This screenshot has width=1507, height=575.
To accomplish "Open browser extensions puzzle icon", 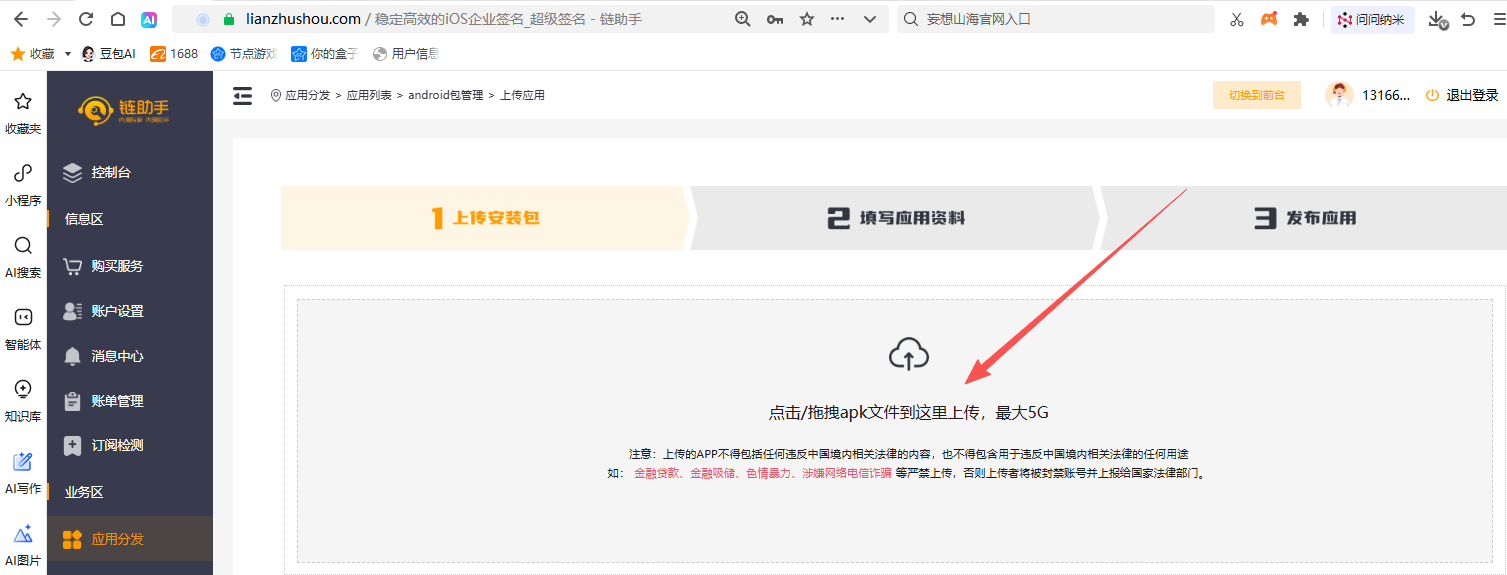I will (1300, 19).
